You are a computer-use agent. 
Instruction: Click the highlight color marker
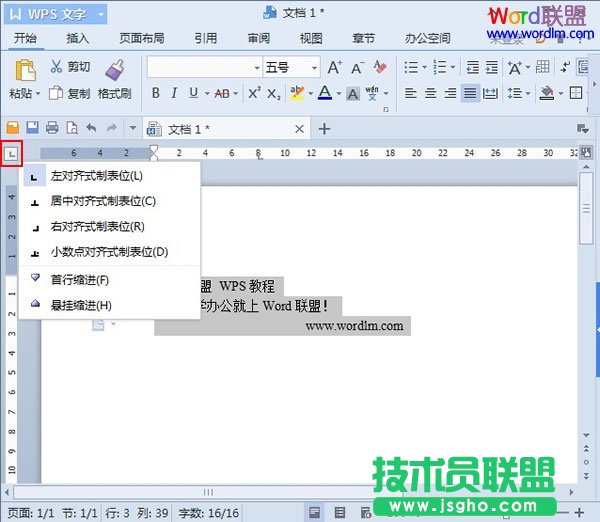coord(297,93)
